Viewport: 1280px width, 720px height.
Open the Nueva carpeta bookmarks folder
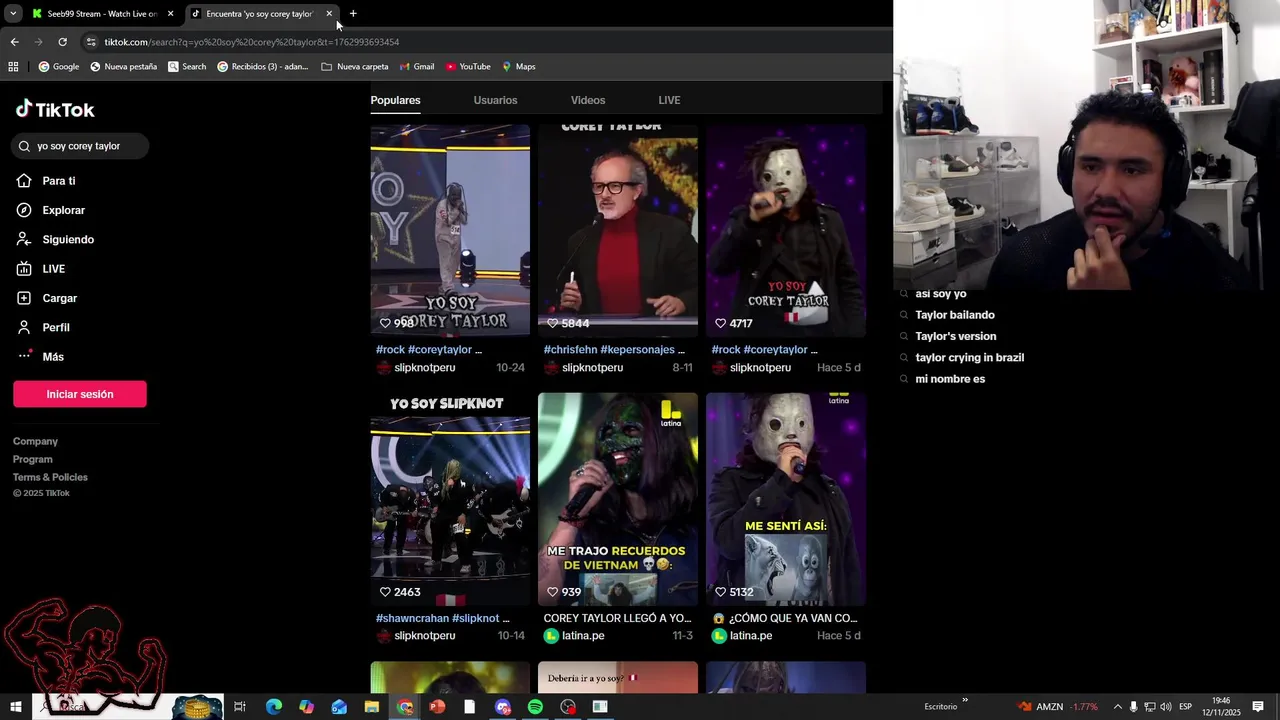pyautogui.click(x=355, y=67)
